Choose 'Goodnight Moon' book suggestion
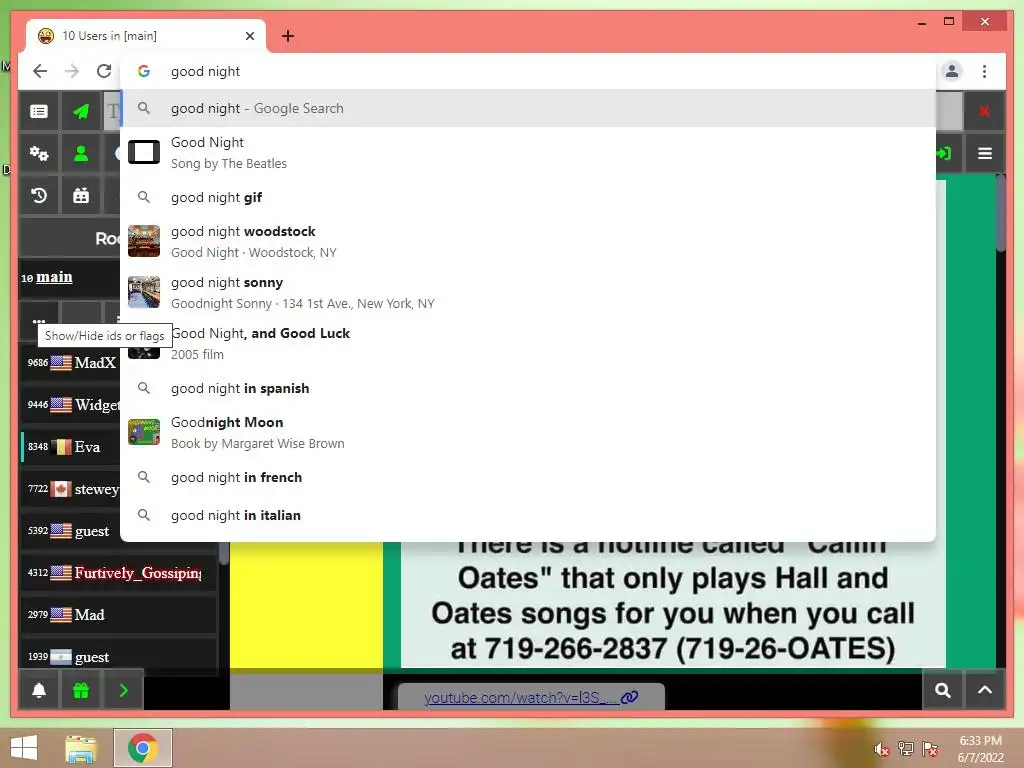 (528, 432)
